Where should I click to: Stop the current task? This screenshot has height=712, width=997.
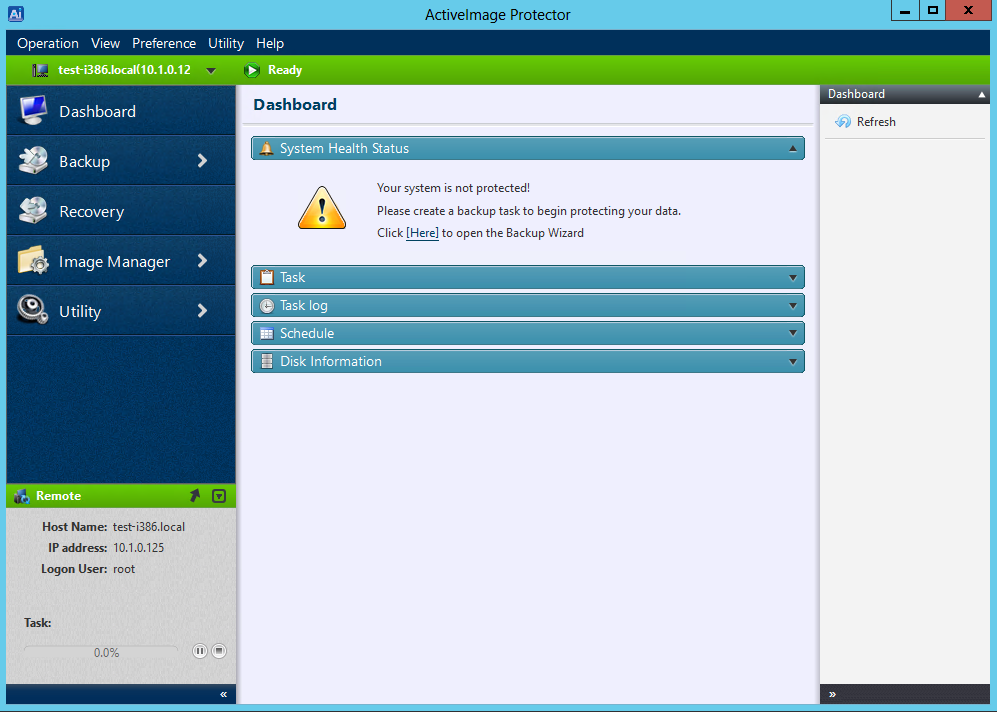click(x=219, y=651)
